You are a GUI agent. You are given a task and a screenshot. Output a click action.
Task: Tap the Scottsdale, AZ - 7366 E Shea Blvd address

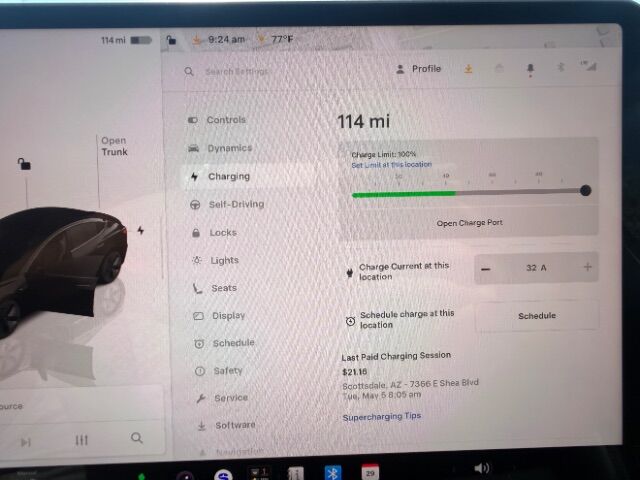(410, 384)
